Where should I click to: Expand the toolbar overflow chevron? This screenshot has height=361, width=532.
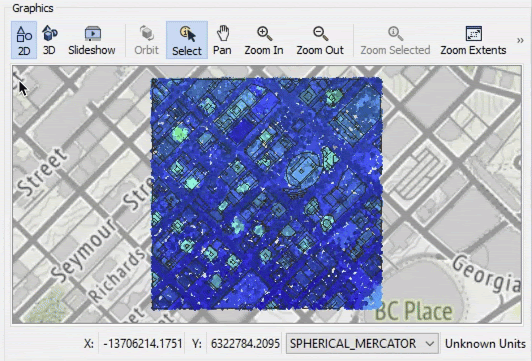(x=520, y=40)
